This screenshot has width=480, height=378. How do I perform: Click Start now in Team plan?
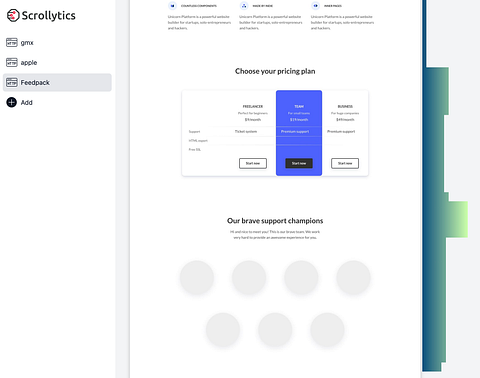point(299,163)
